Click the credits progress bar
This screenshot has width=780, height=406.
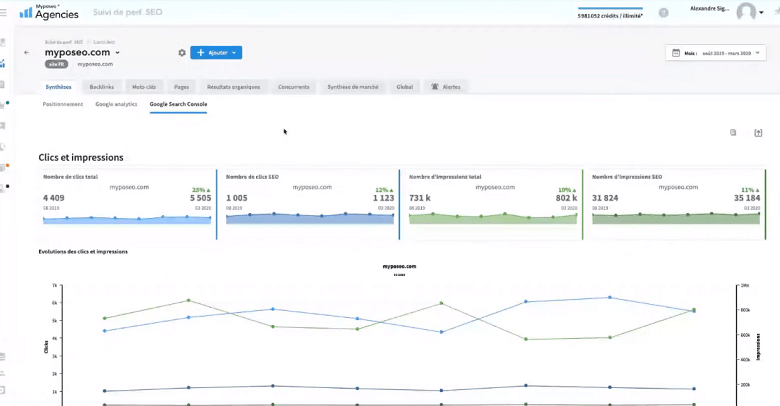pyautogui.click(x=610, y=8)
